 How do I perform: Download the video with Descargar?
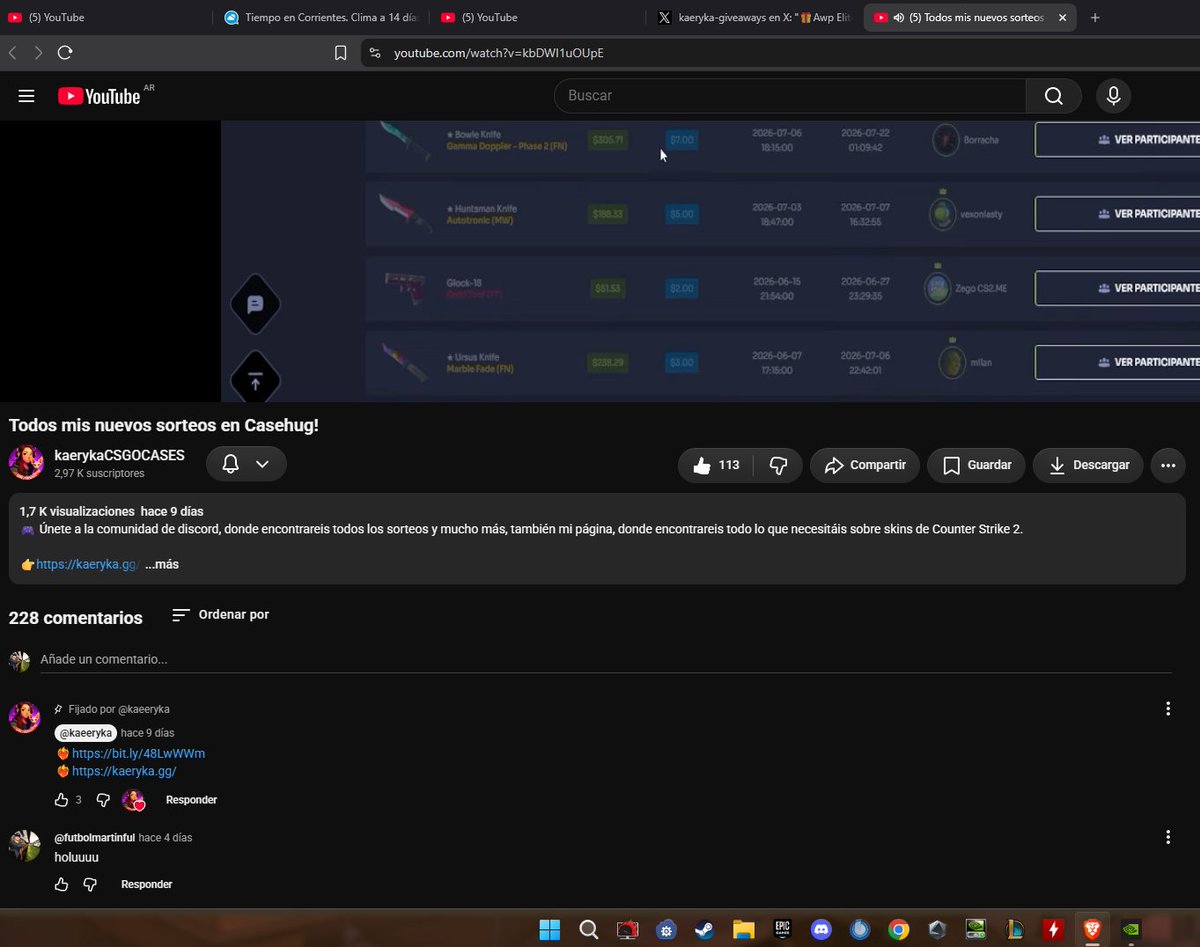(1089, 465)
